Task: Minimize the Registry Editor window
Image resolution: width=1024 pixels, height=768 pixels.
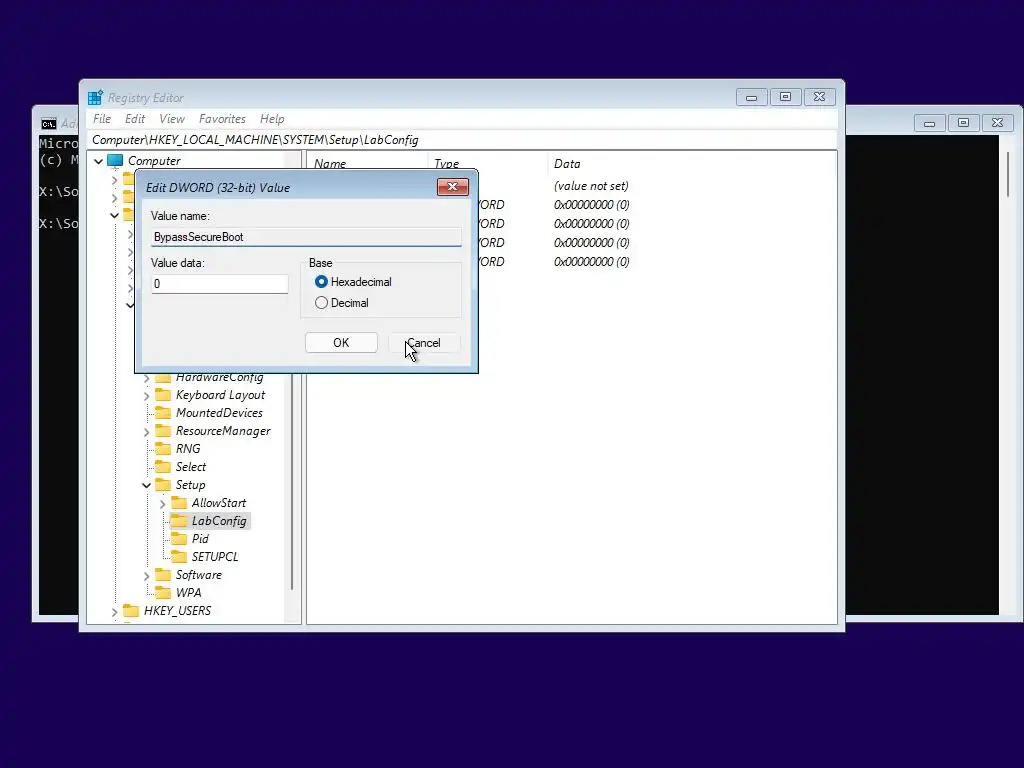Action: (x=752, y=97)
